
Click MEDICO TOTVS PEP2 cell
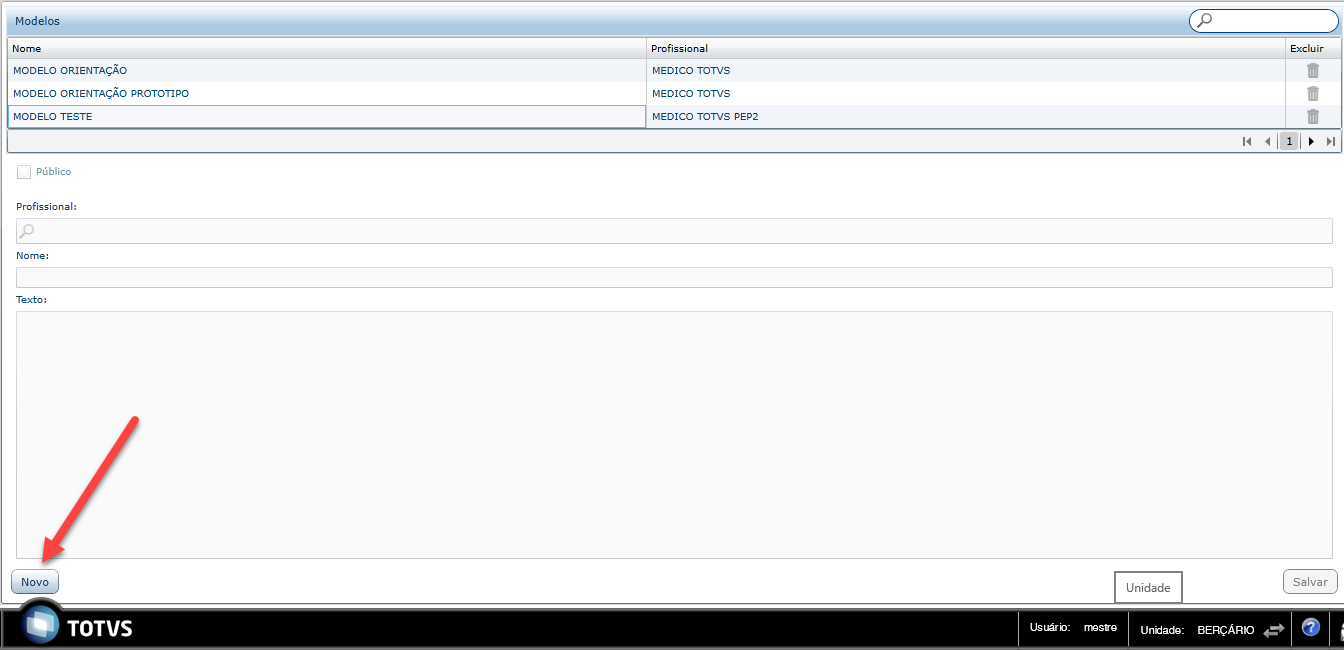point(966,117)
